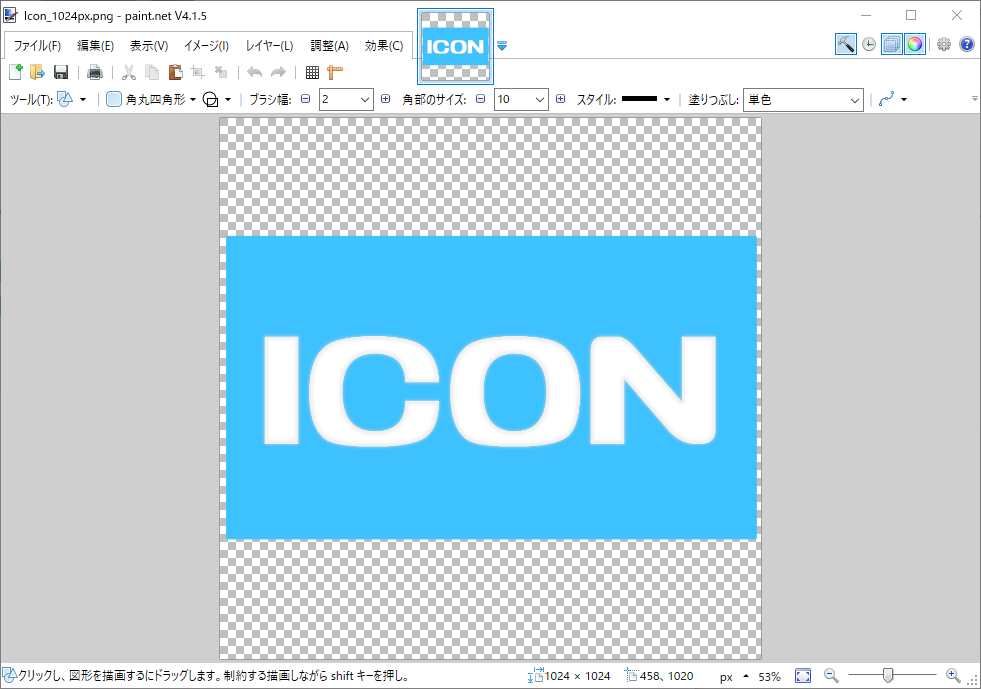This screenshot has height=689, width=981.
Task: Select the ICON image thumbnail tab
Action: click(x=455, y=46)
